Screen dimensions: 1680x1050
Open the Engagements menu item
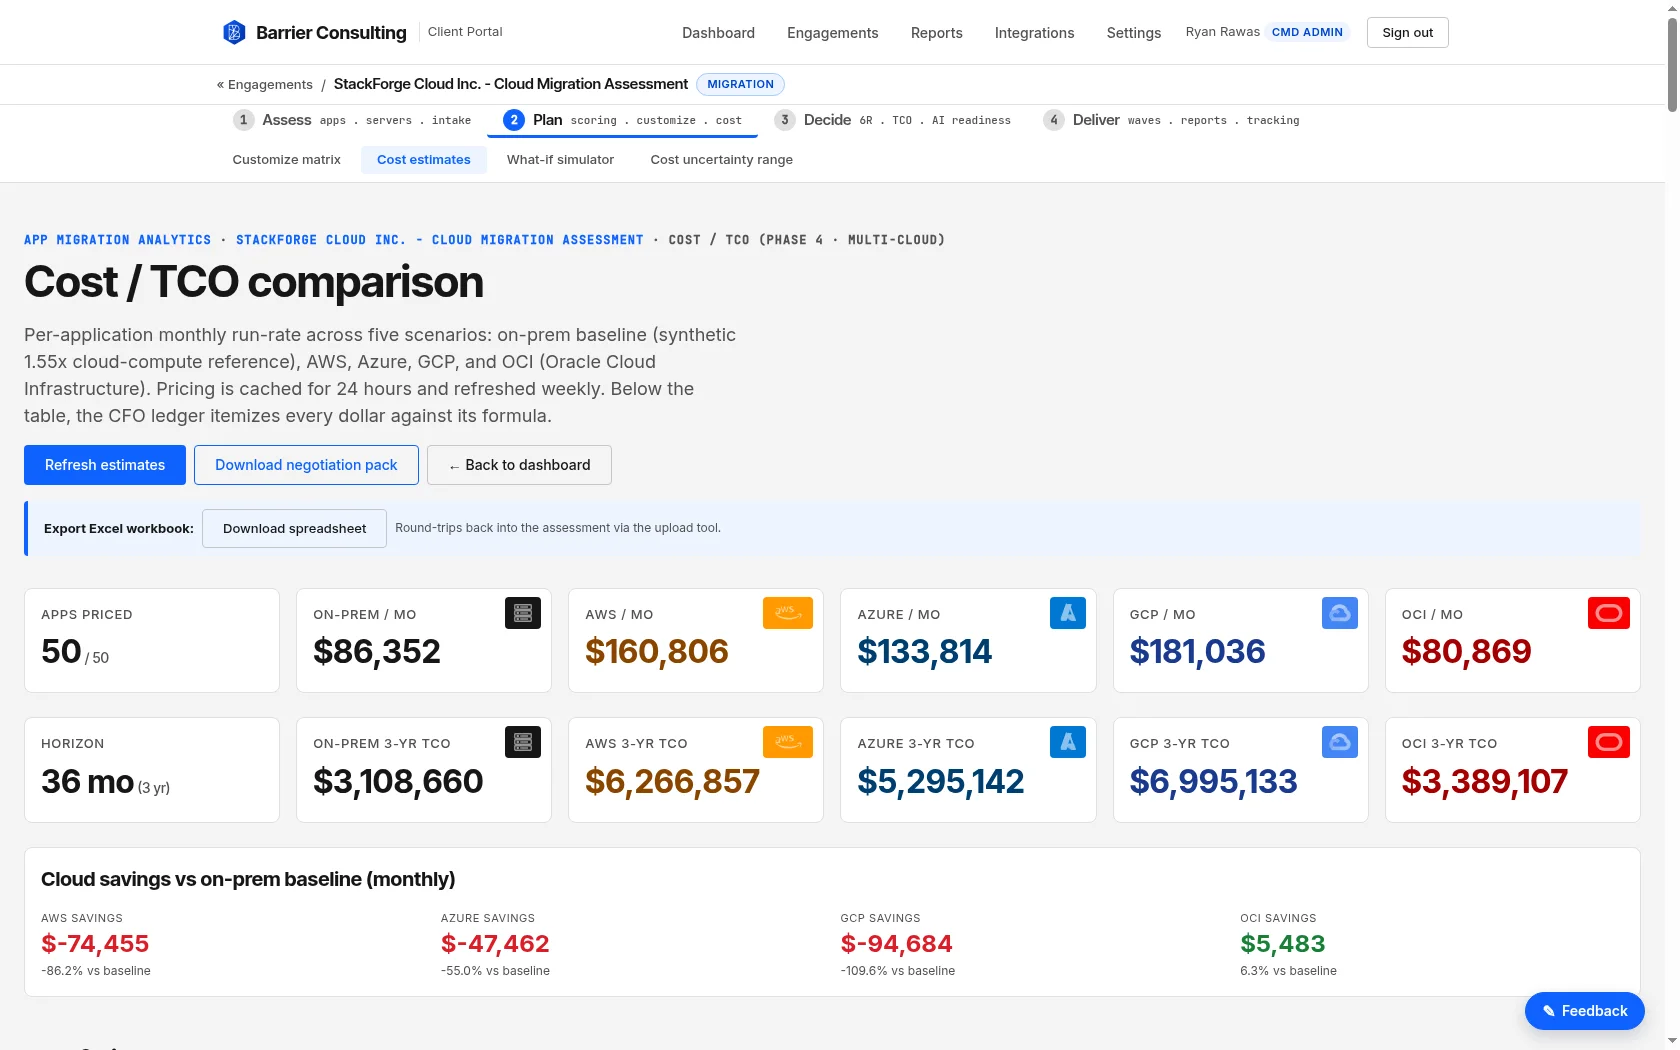coord(832,33)
